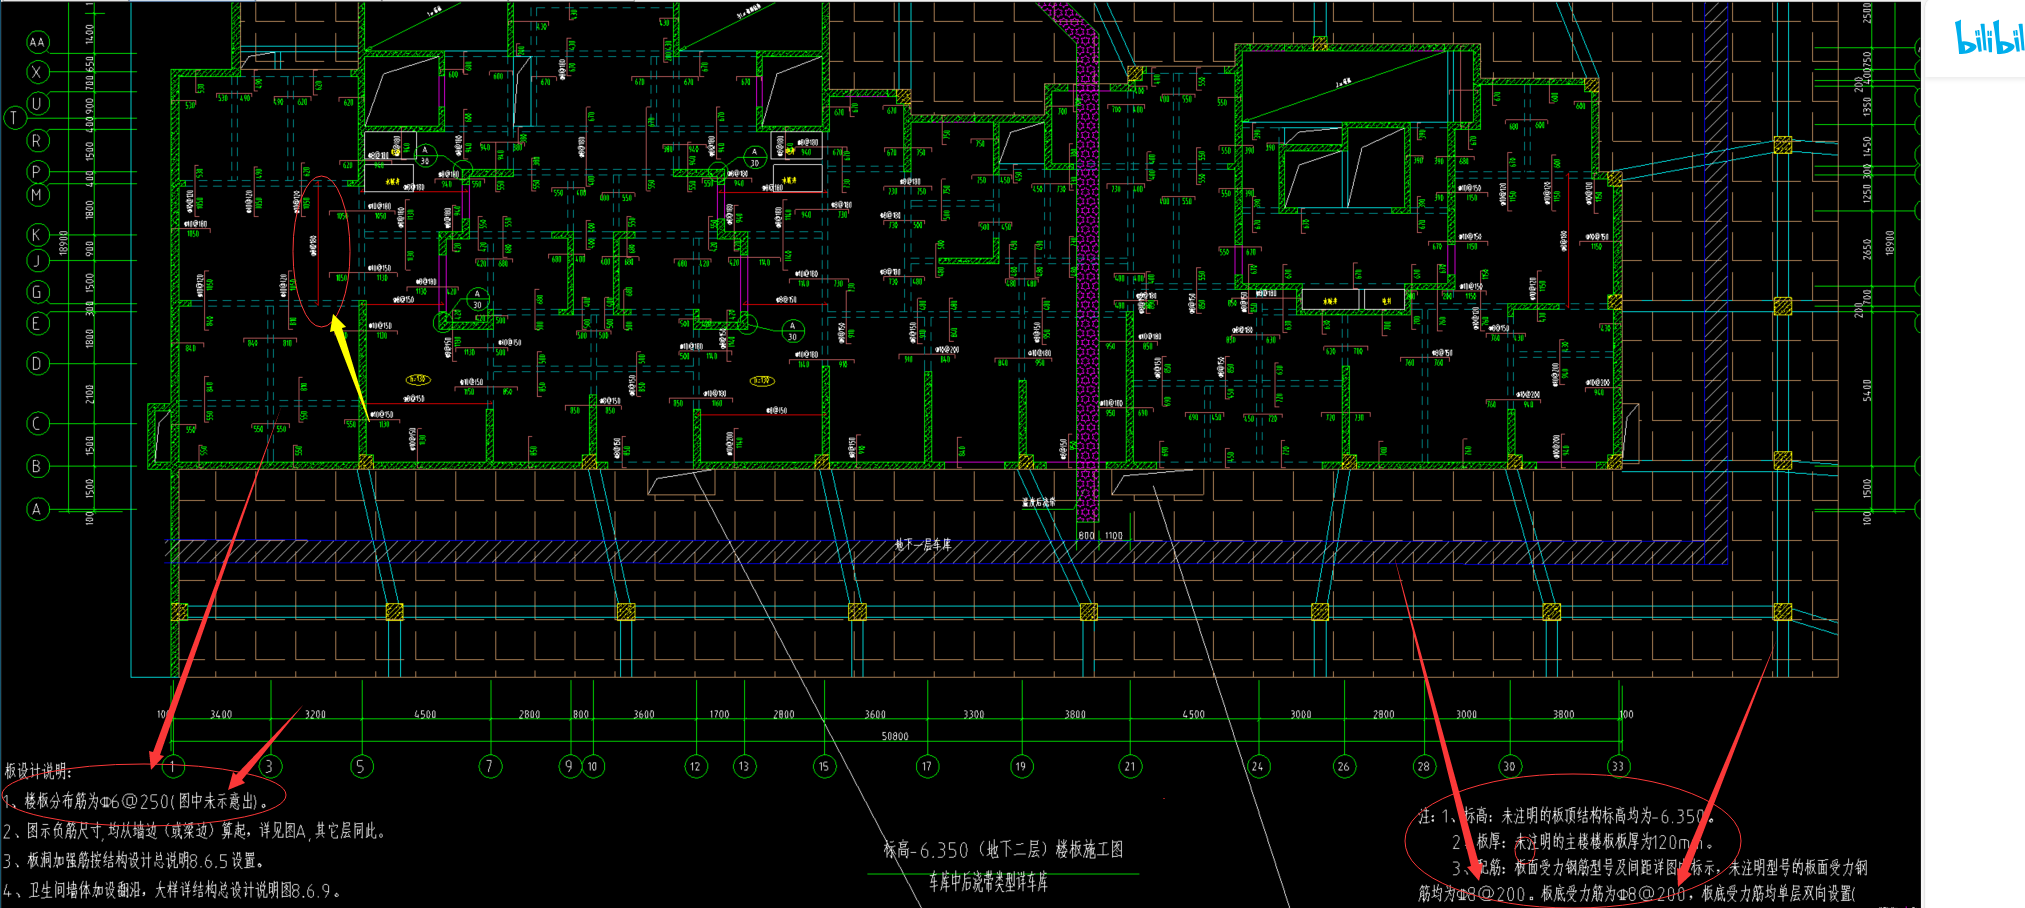Select grid axis bubble 19

(1020, 767)
